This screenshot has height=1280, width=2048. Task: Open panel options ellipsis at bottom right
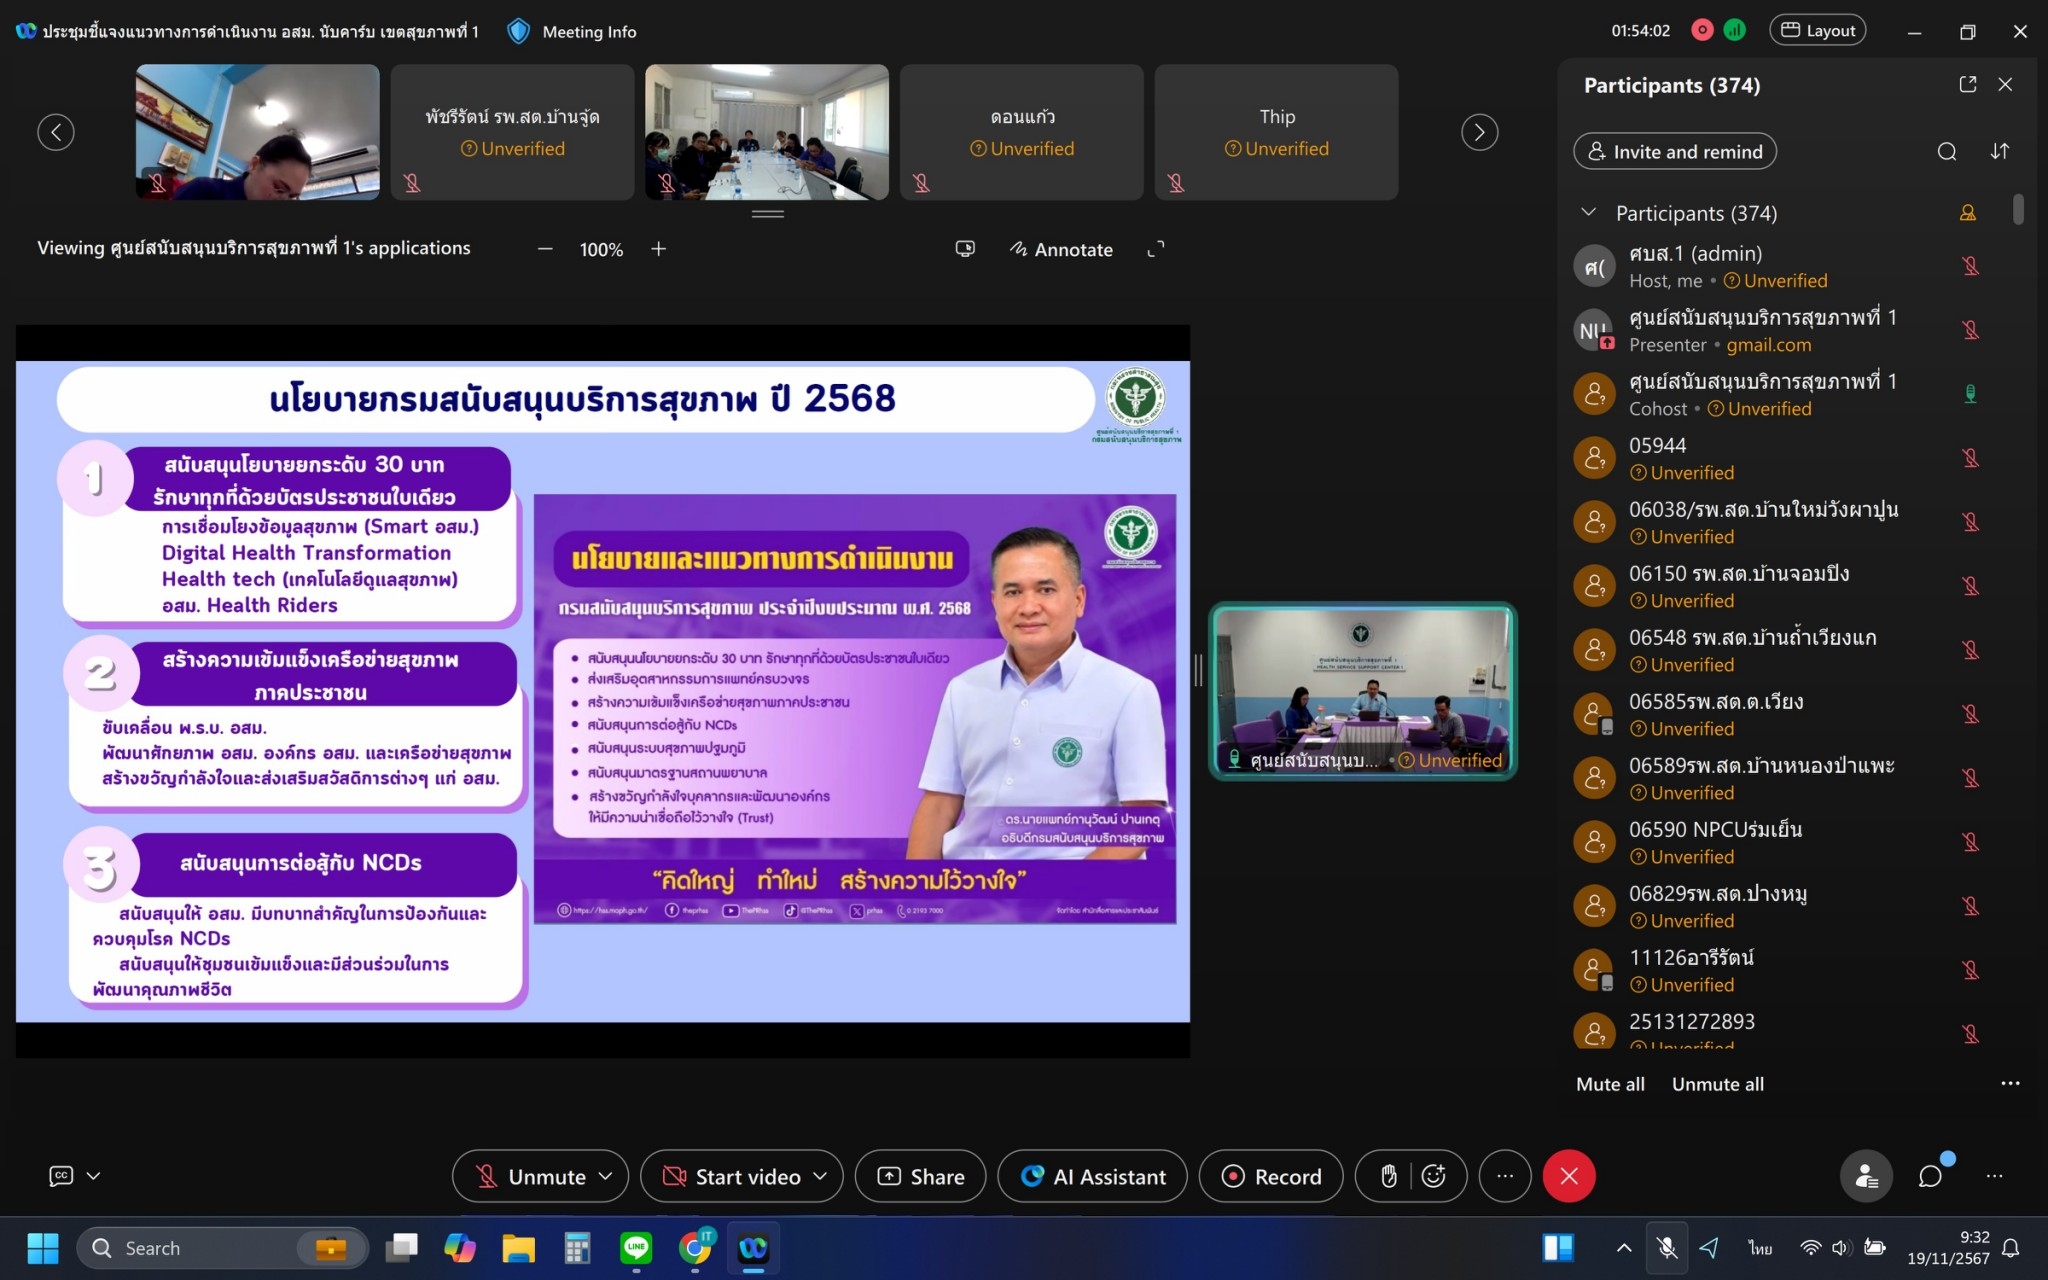point(1994,1176)
